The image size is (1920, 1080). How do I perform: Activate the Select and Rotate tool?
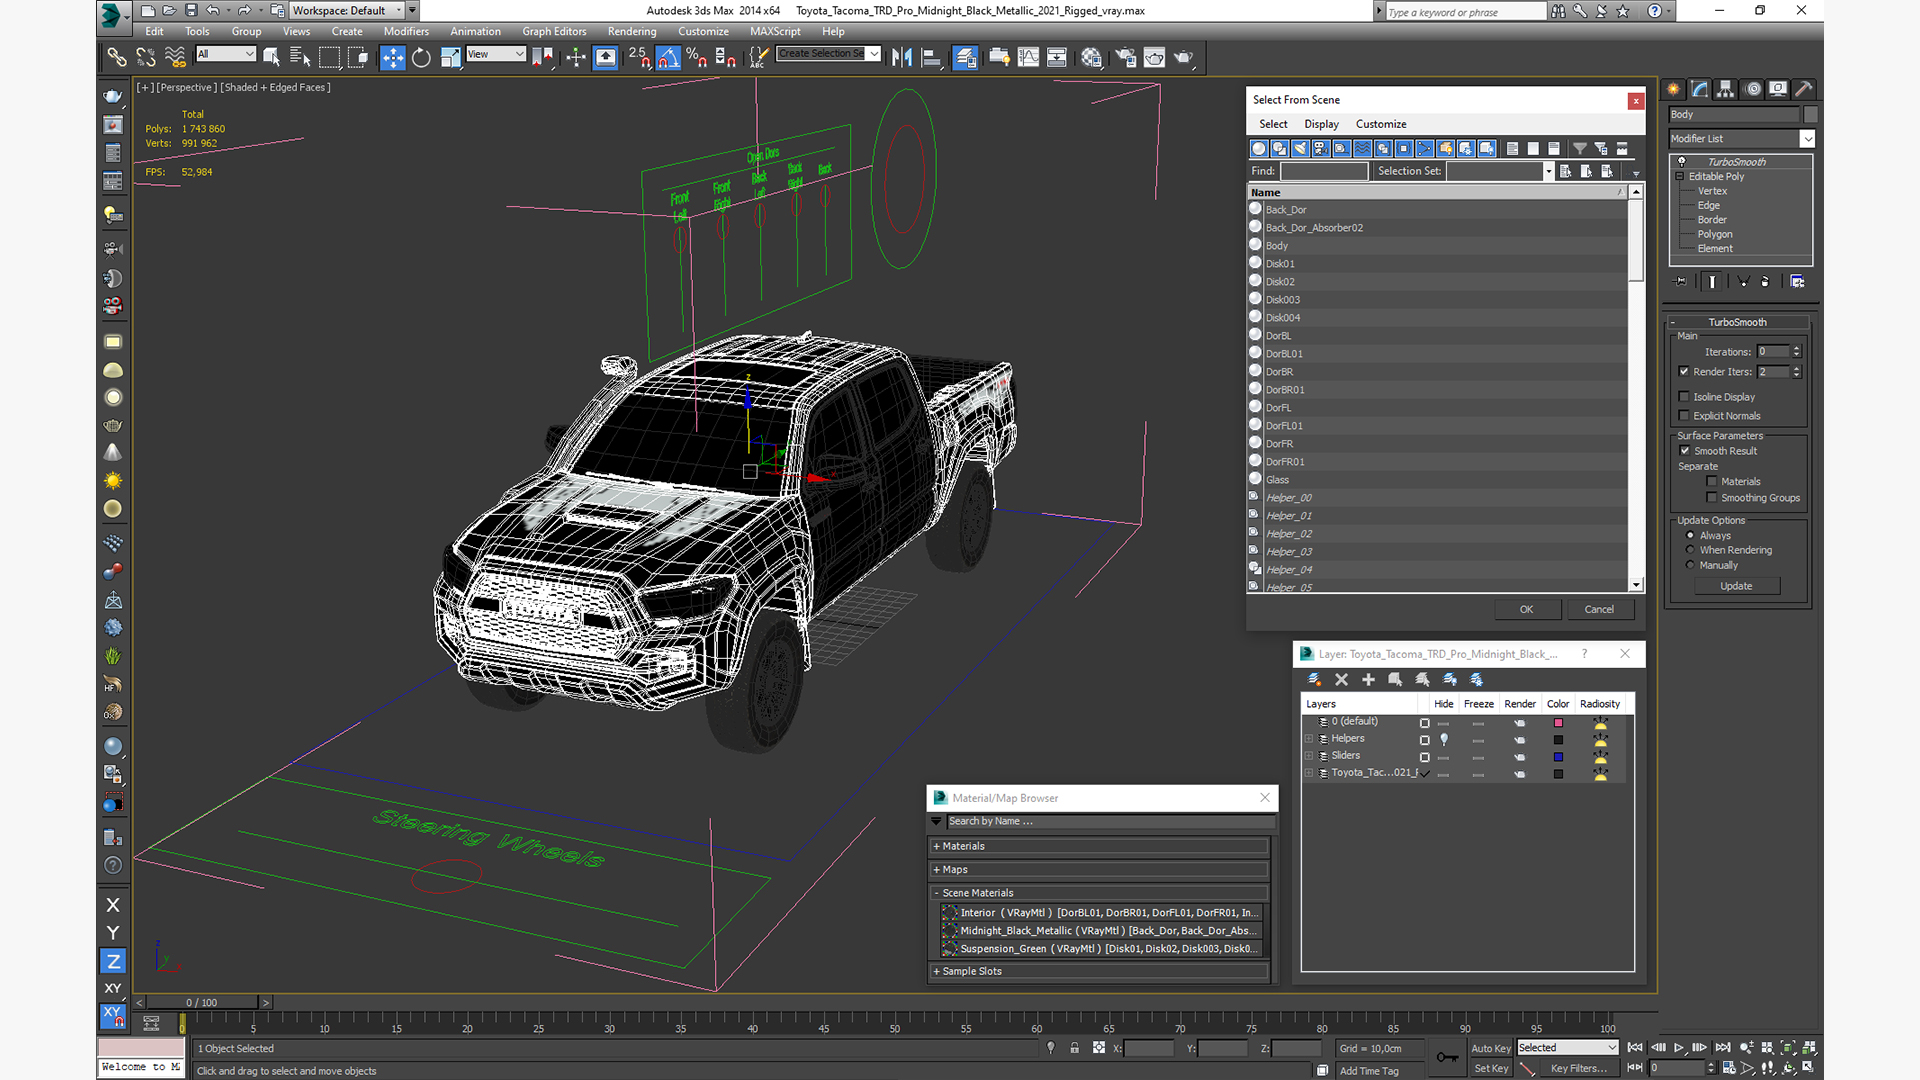421,57
